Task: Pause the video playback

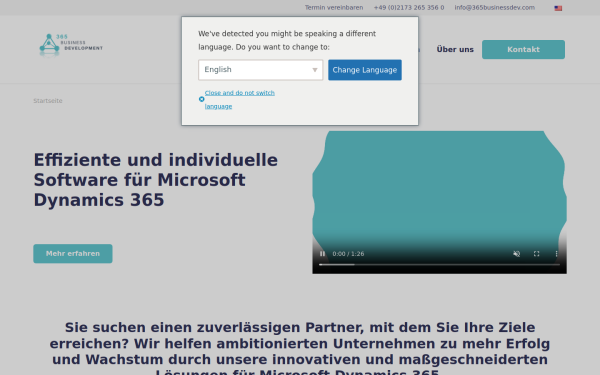Action: click(x=323, y=254)
